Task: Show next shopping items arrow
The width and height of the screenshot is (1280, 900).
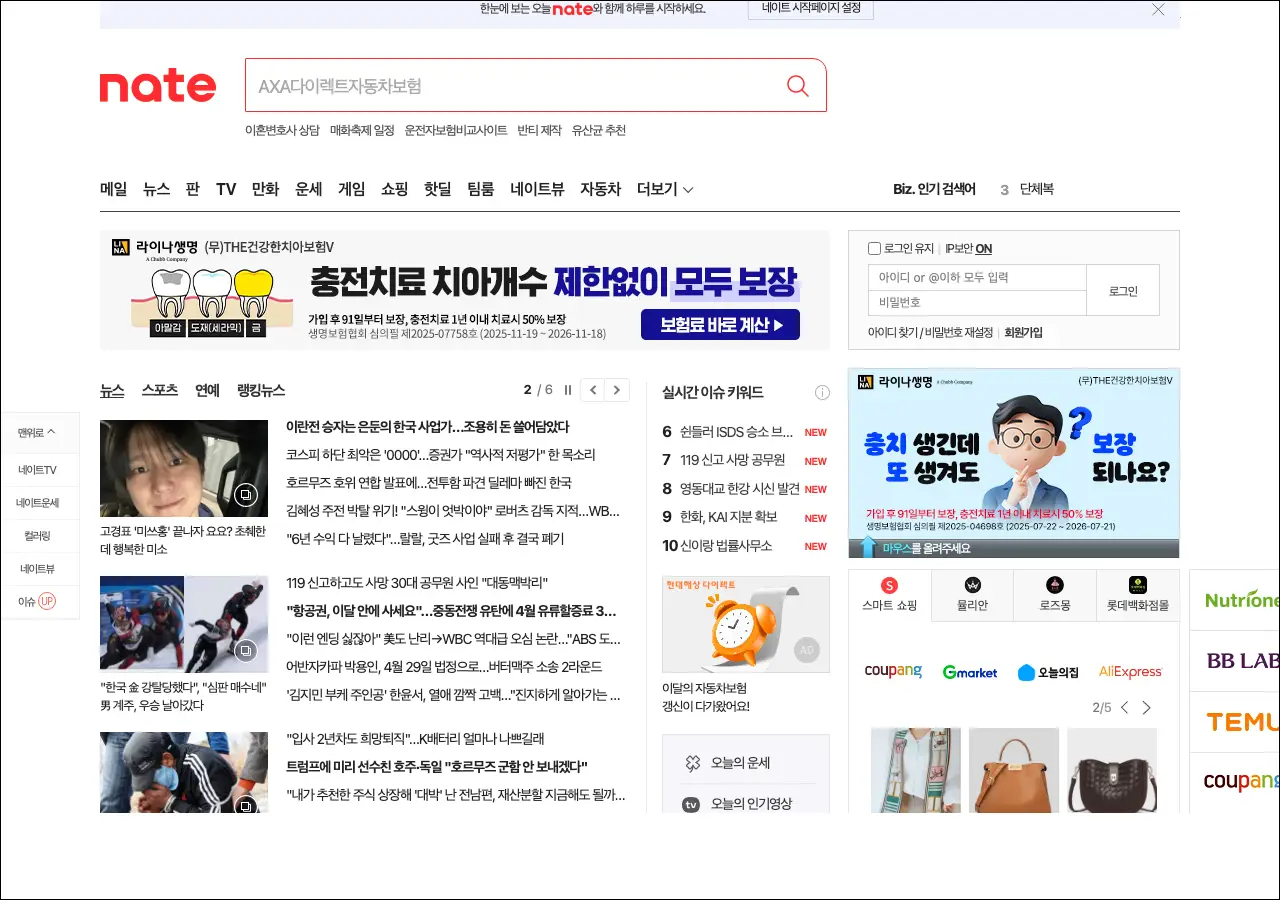Action: [1146, 708]
